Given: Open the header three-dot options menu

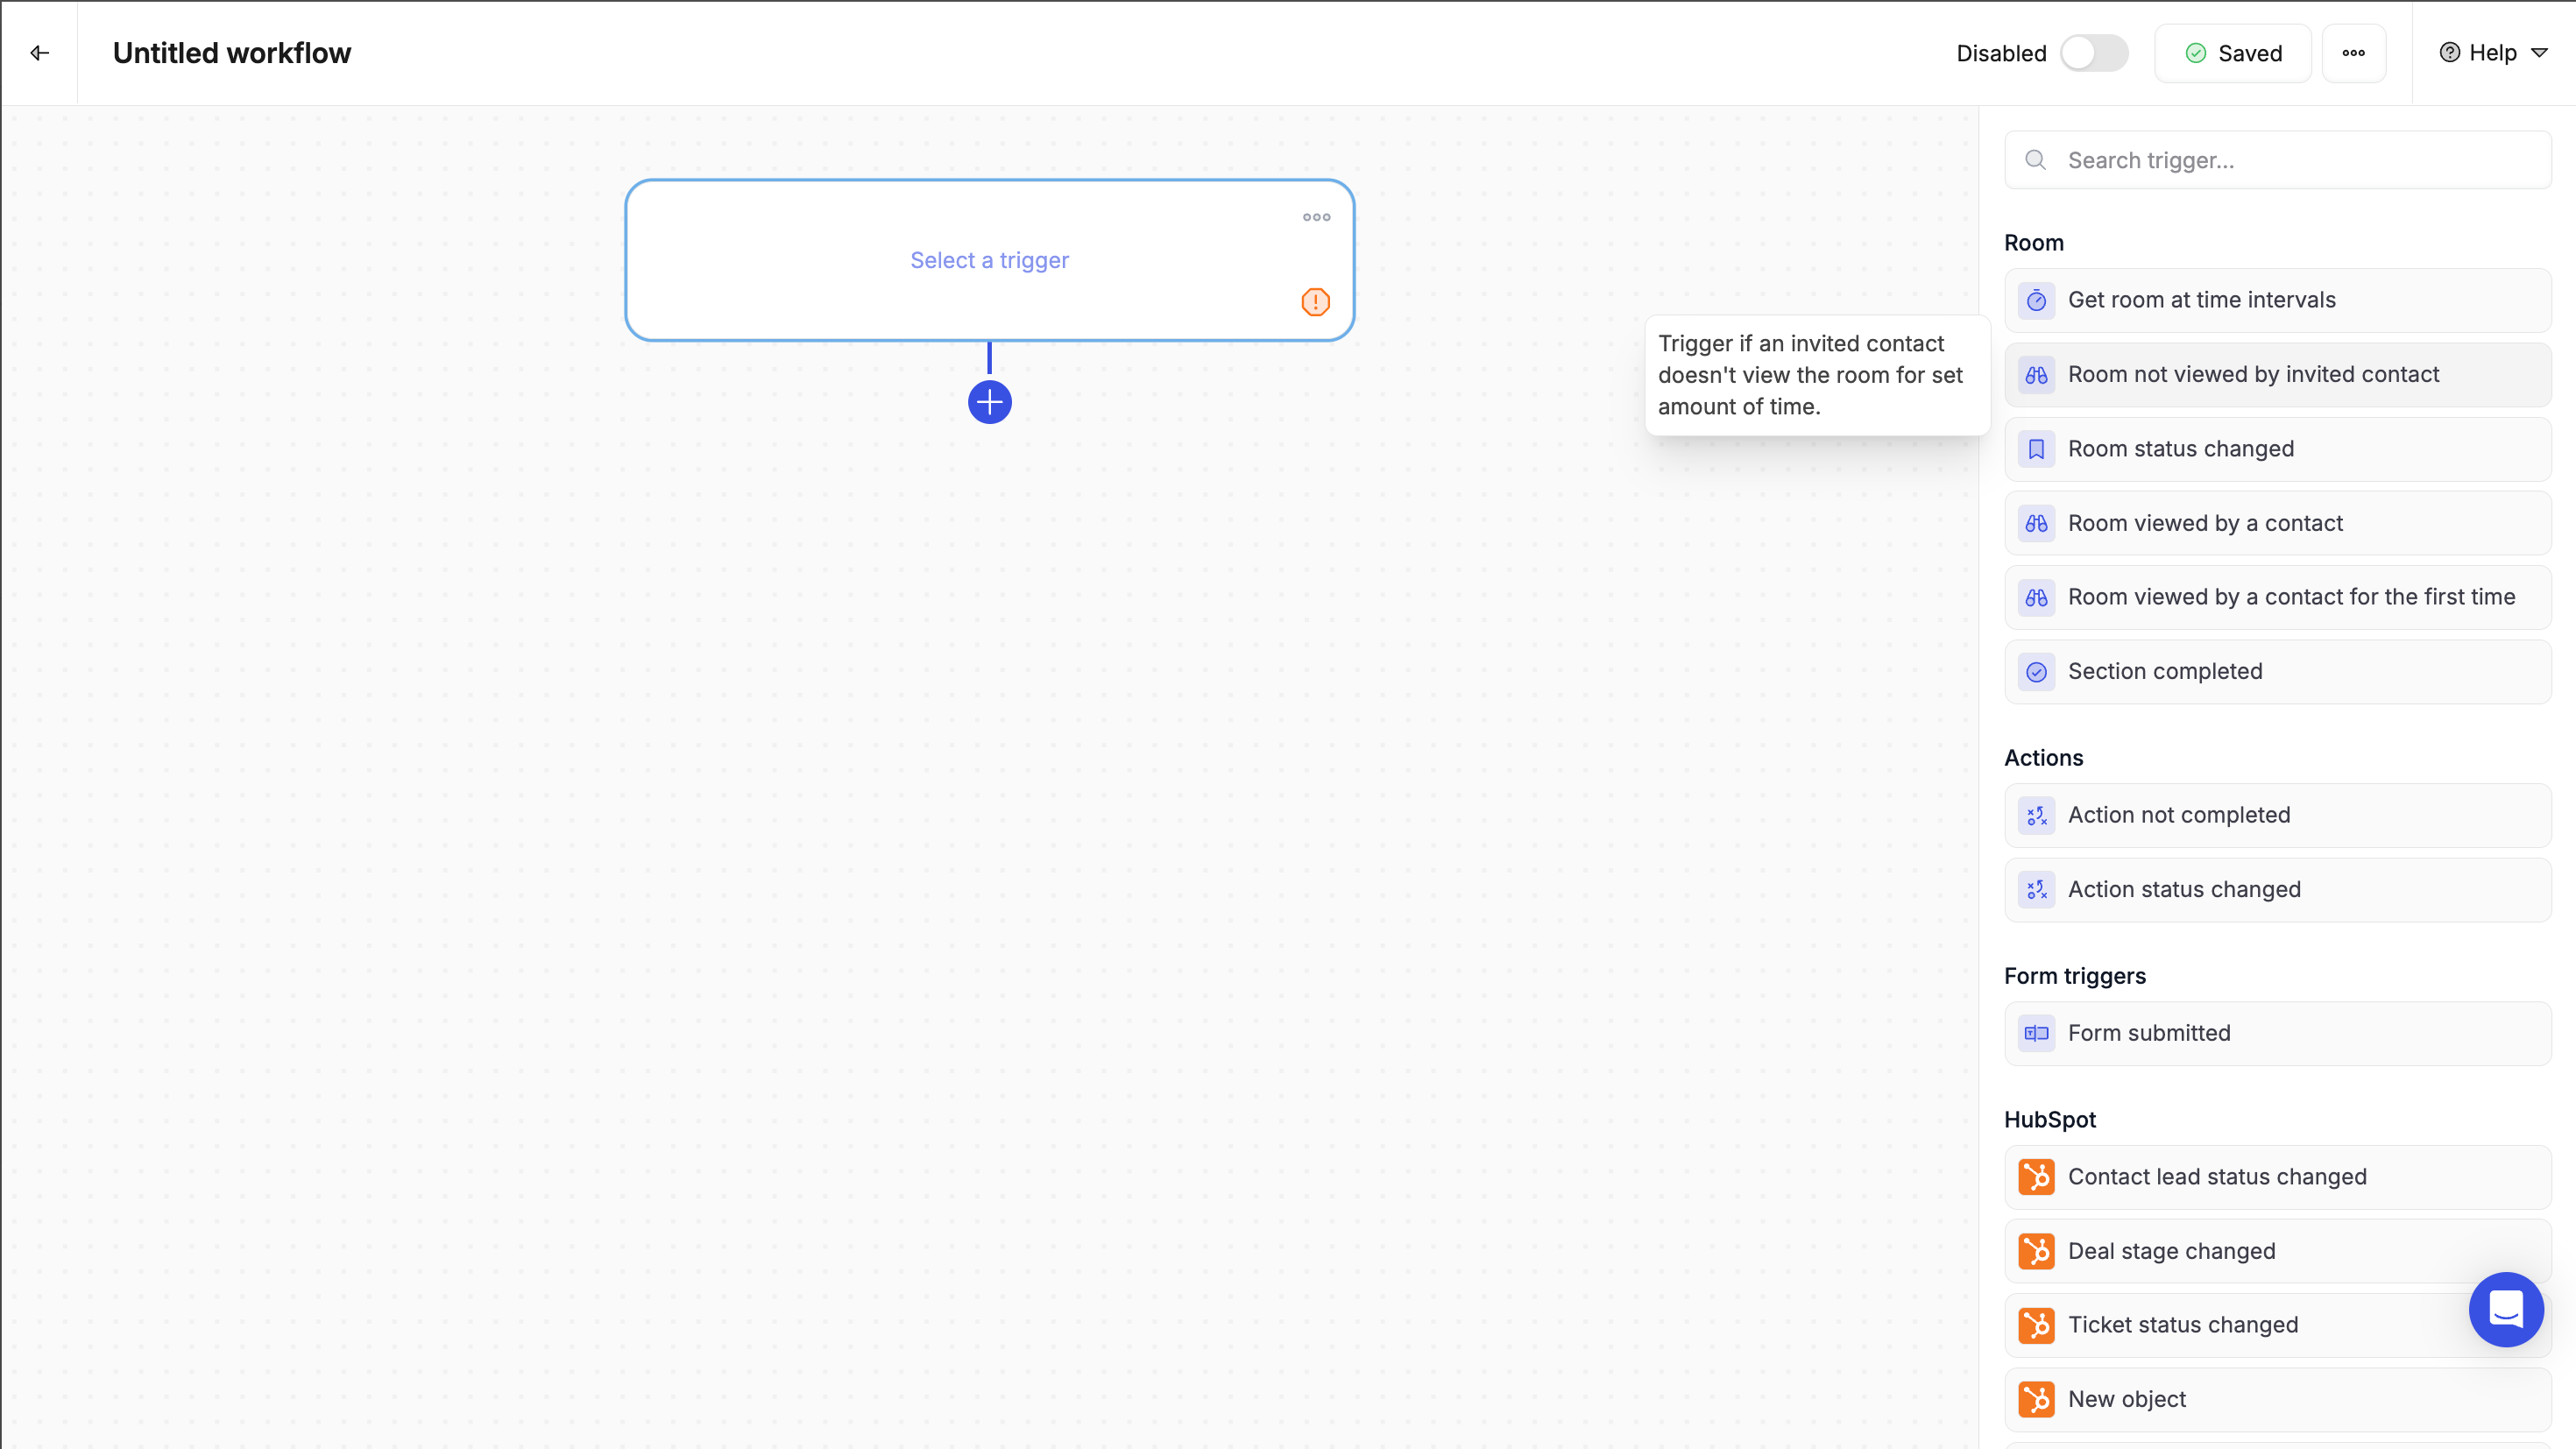Looking at the screenshot, I should 2353,53.
